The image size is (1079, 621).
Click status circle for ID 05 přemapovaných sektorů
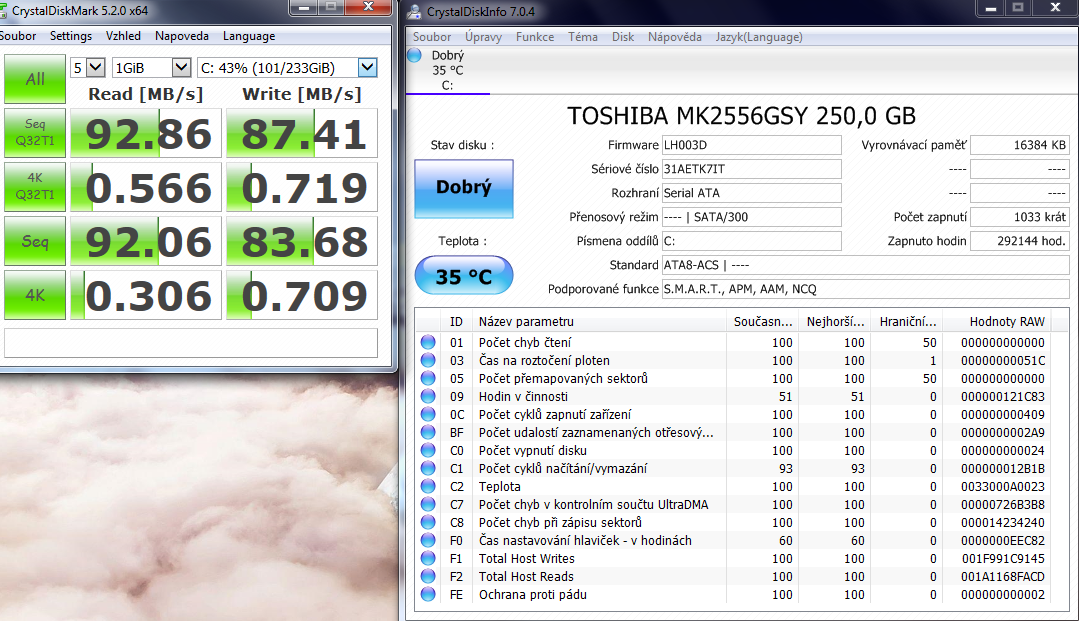[428, 378]
